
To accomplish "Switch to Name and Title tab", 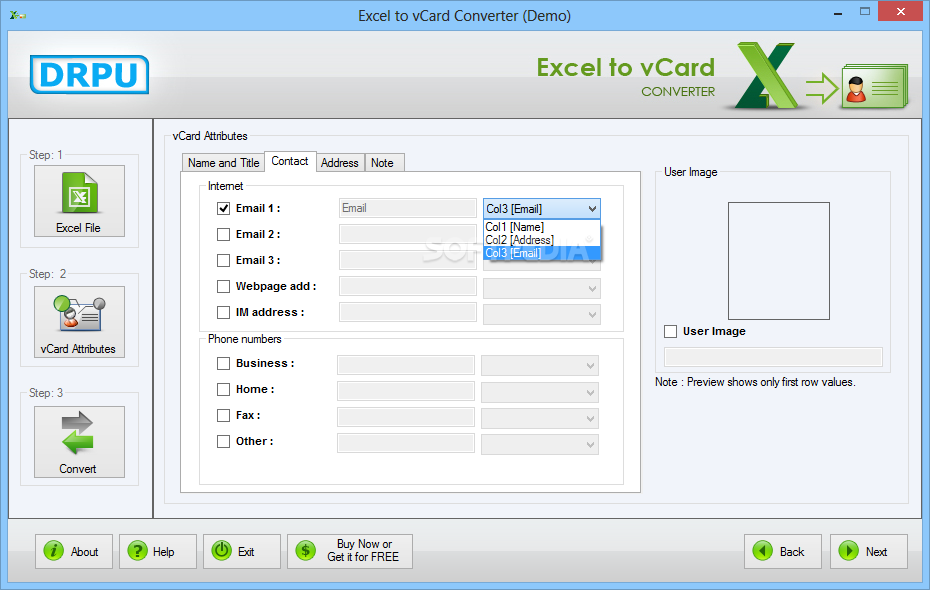I will point(224,162).
